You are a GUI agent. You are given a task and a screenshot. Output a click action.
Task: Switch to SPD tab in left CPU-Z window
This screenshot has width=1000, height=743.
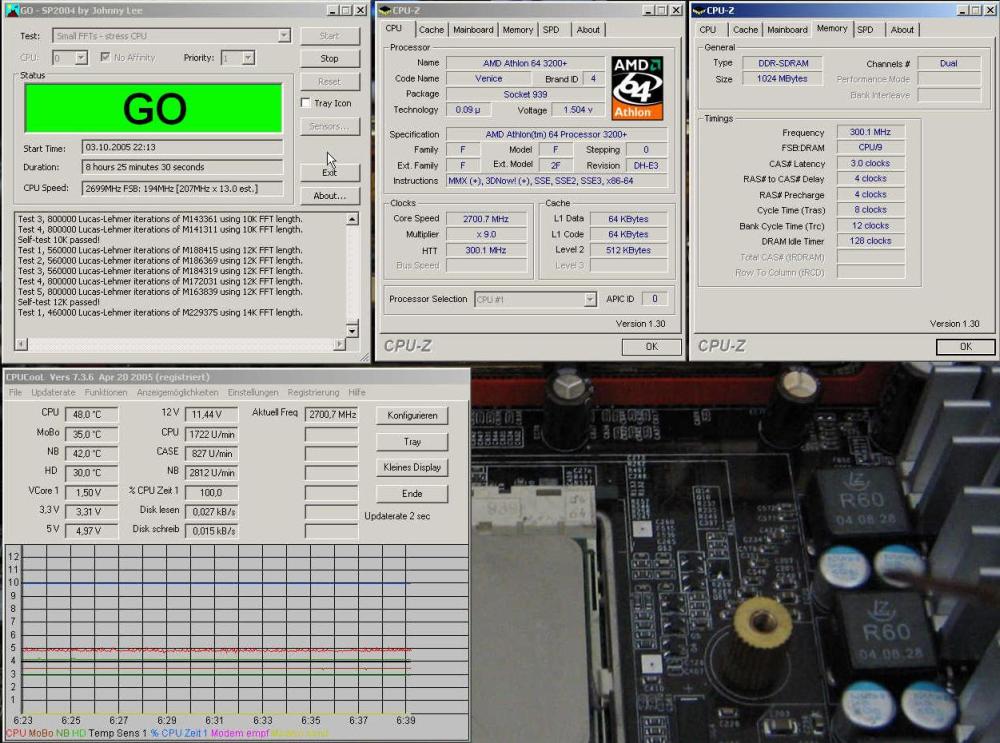(x=551, y=30)
